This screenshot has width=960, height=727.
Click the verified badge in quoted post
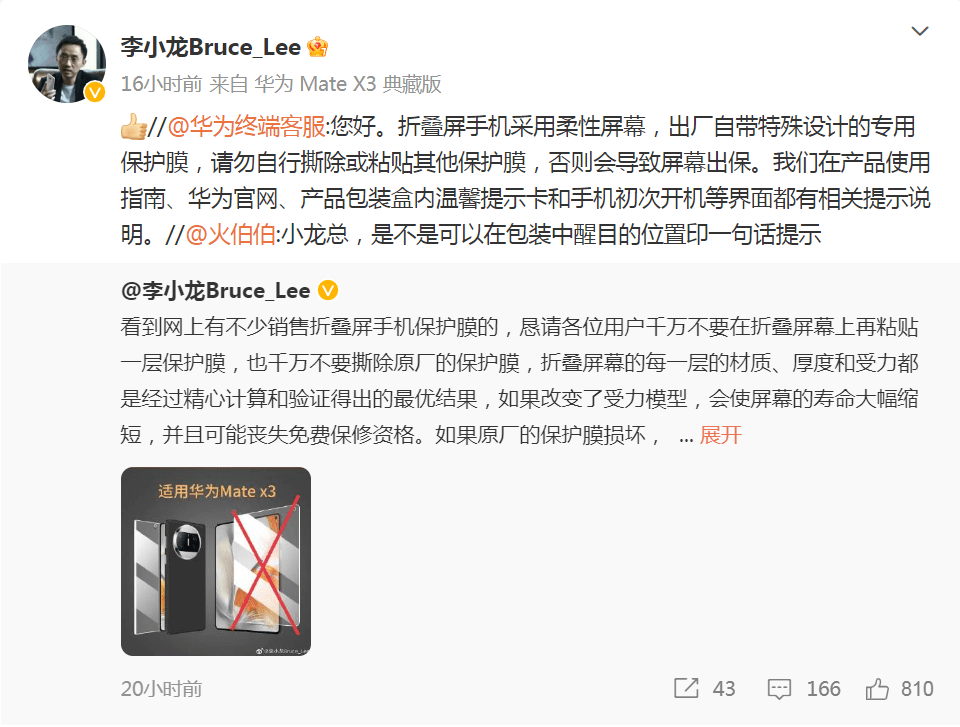click(x=328, y=290)
